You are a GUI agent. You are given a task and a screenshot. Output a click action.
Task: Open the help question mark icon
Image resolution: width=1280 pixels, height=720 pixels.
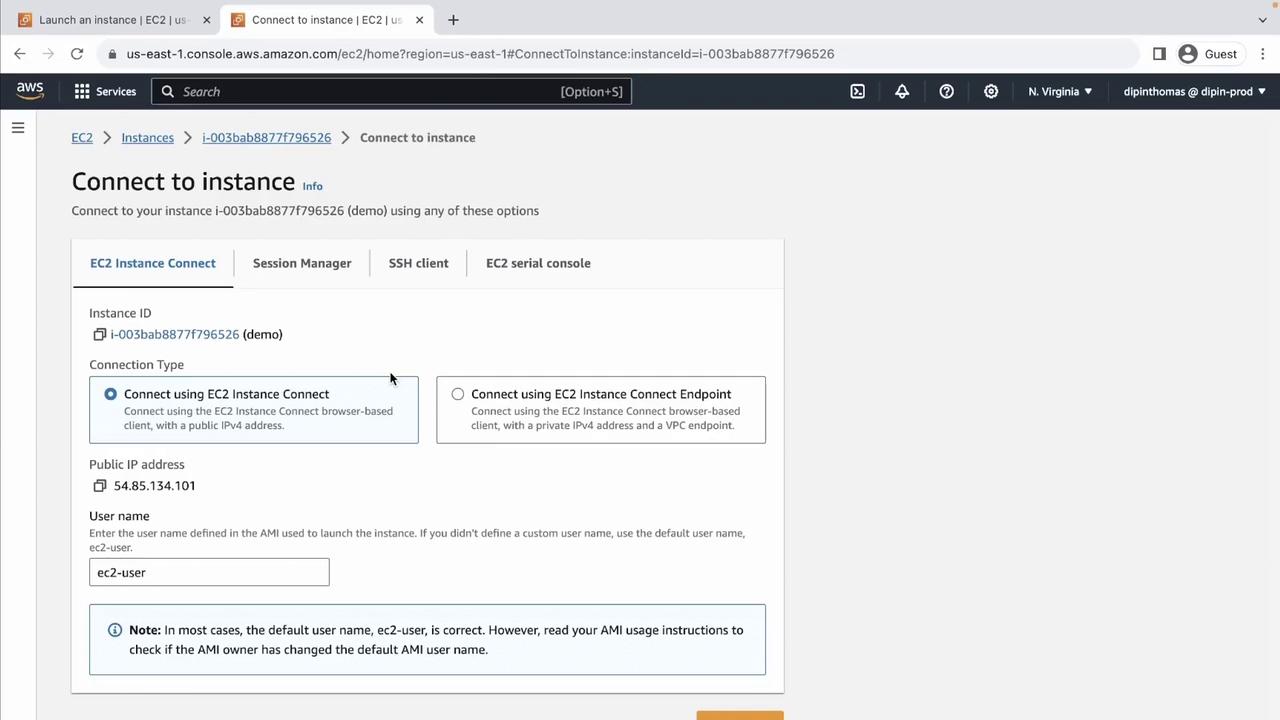[946, 91]
